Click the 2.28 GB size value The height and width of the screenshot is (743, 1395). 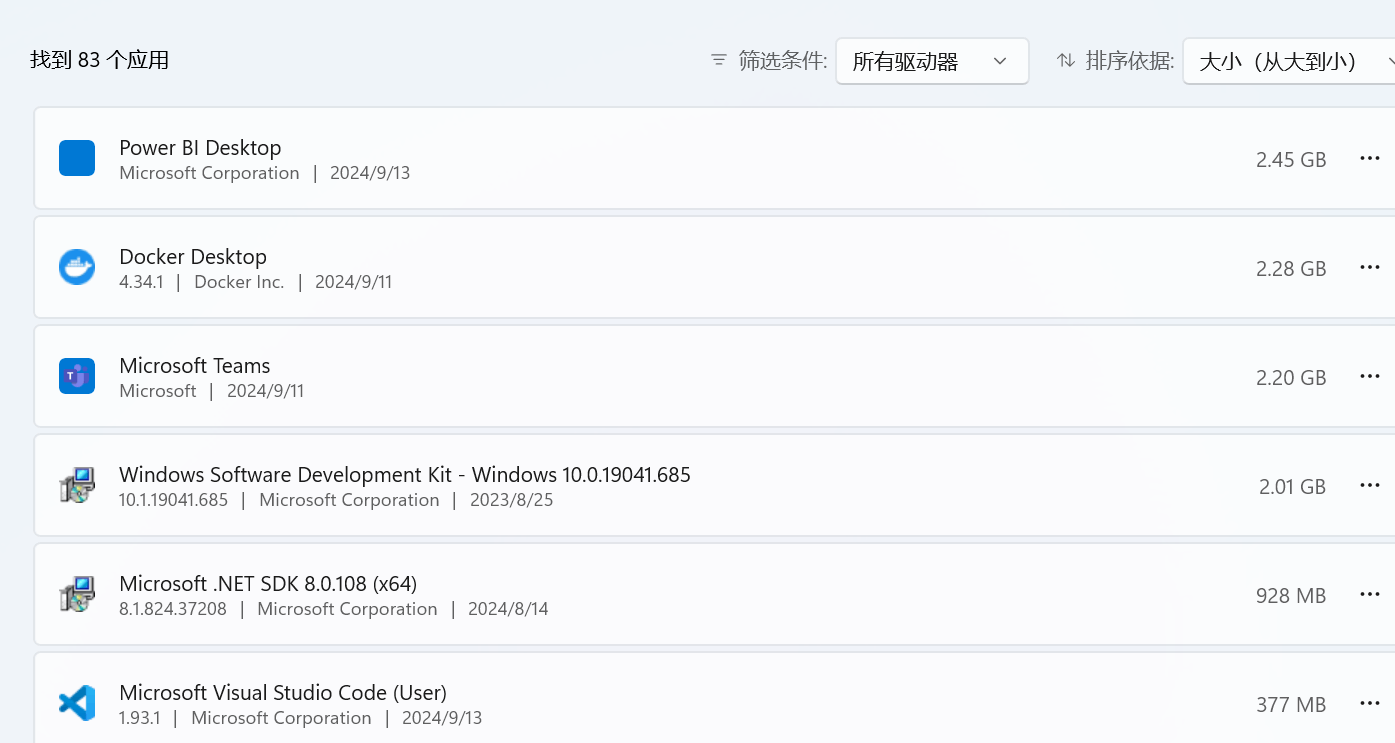click(x=1291, y=269)
